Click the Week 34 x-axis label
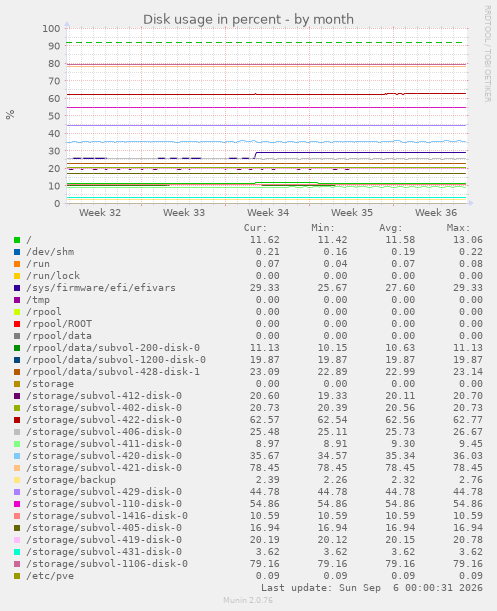The height and width of the screenshot is (611, 497). [268, 213]
